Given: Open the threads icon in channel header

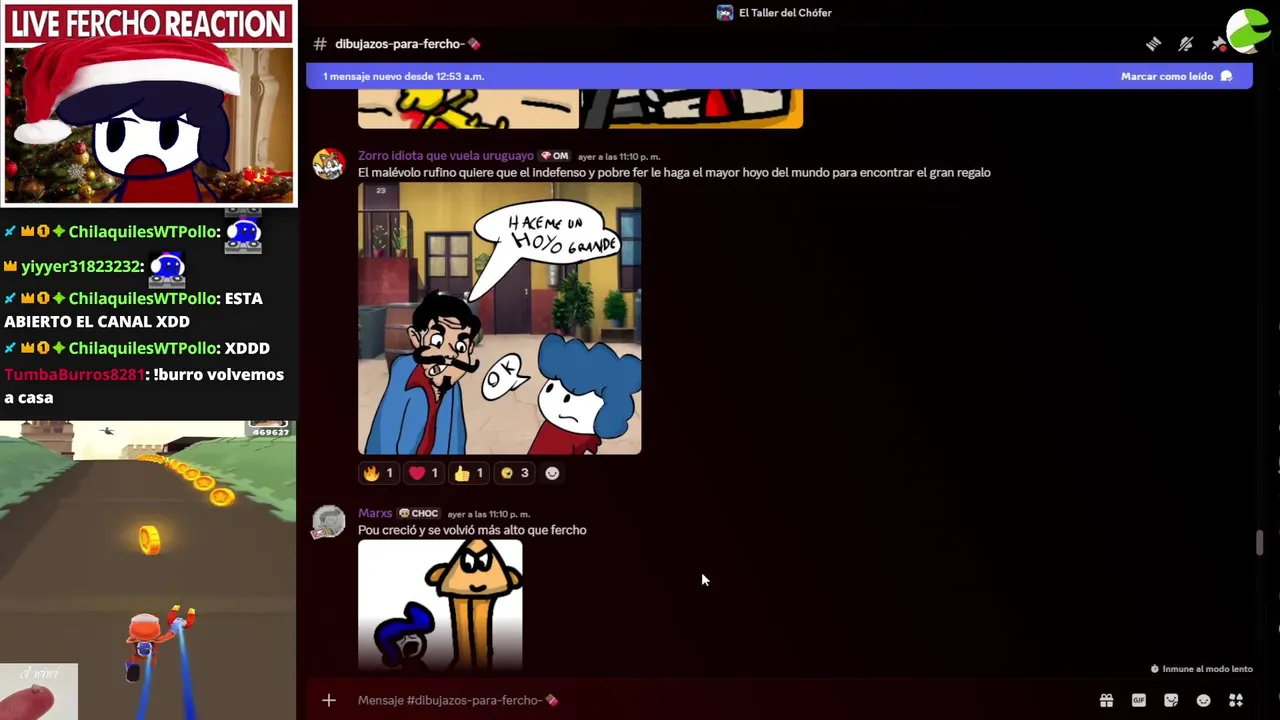Looking at the screenshot, I should [x=1153, y=44].
